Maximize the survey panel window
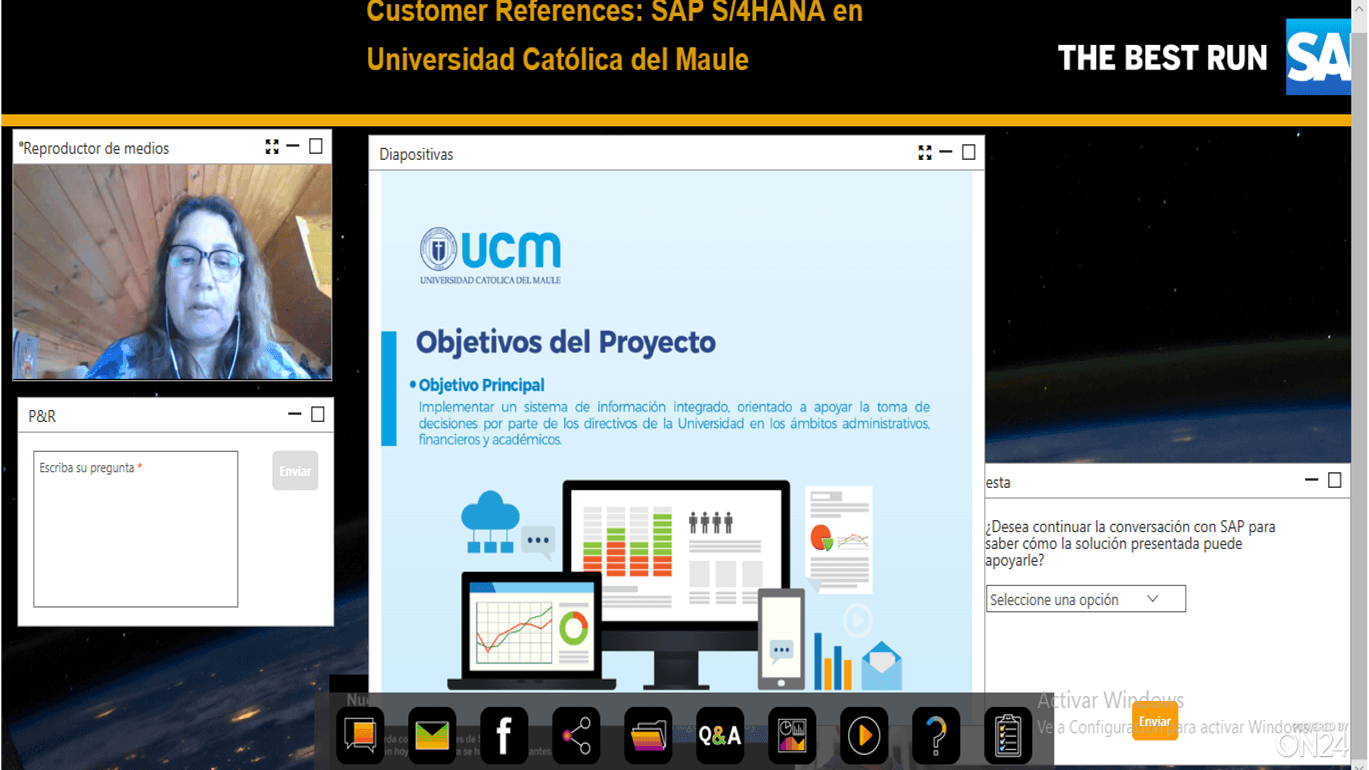This screenshot has width=1369, height=770. [1334, 480]
